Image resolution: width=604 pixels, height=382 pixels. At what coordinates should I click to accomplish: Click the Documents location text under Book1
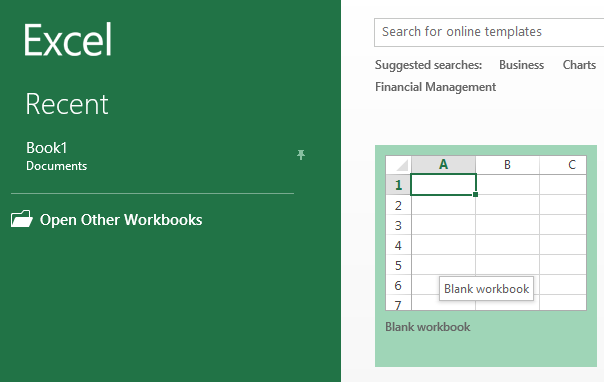[x=57, y=166]
